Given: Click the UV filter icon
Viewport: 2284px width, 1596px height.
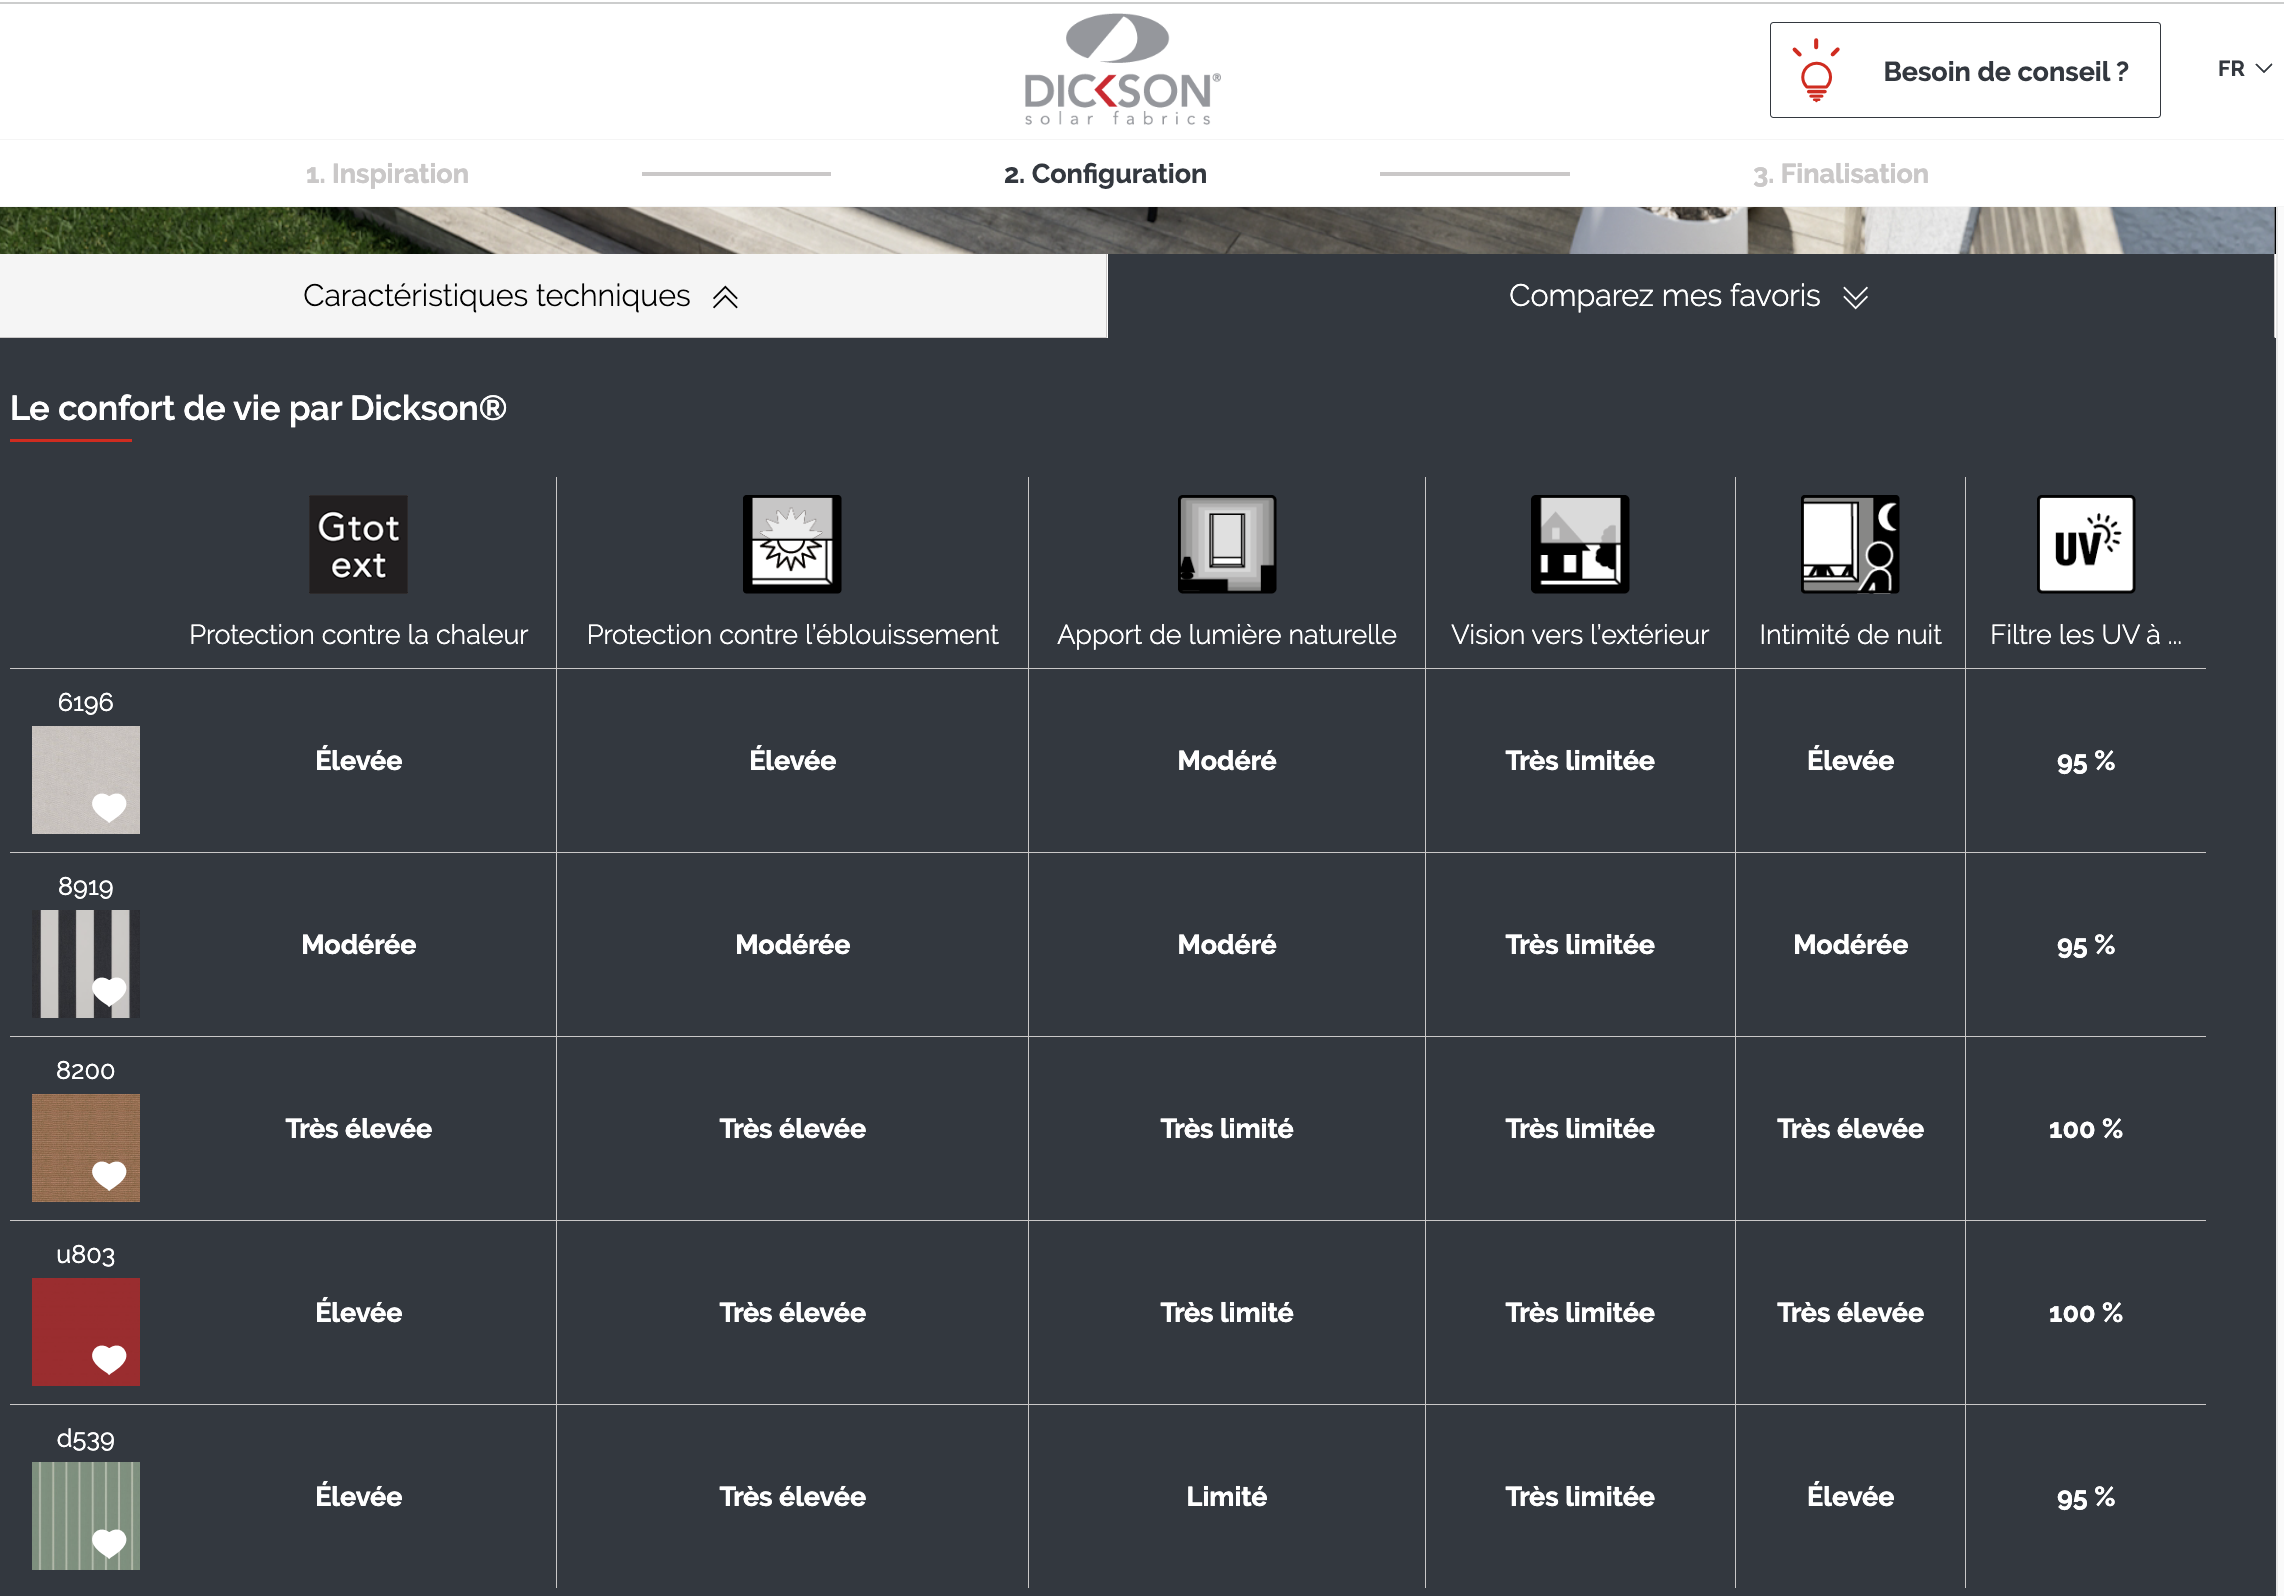Looking at the screenshot, I should click(2086, 545).
